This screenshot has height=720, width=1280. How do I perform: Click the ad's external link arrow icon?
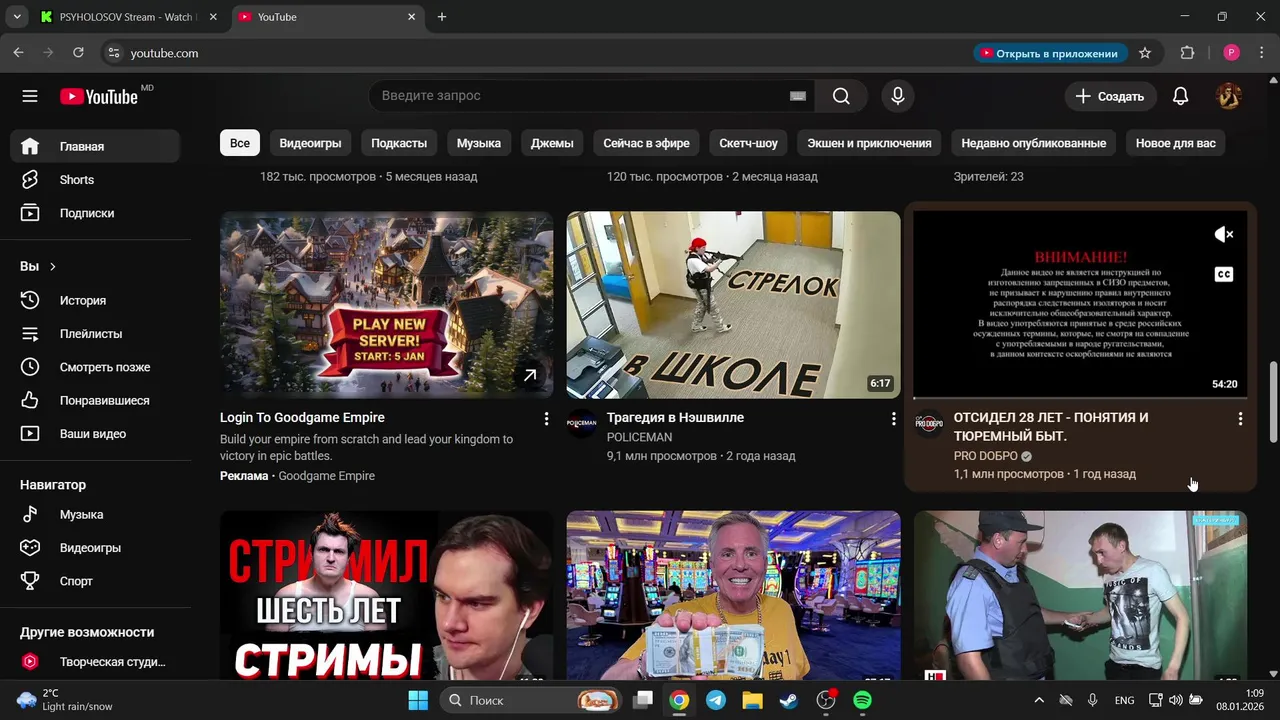coord(530,375)
